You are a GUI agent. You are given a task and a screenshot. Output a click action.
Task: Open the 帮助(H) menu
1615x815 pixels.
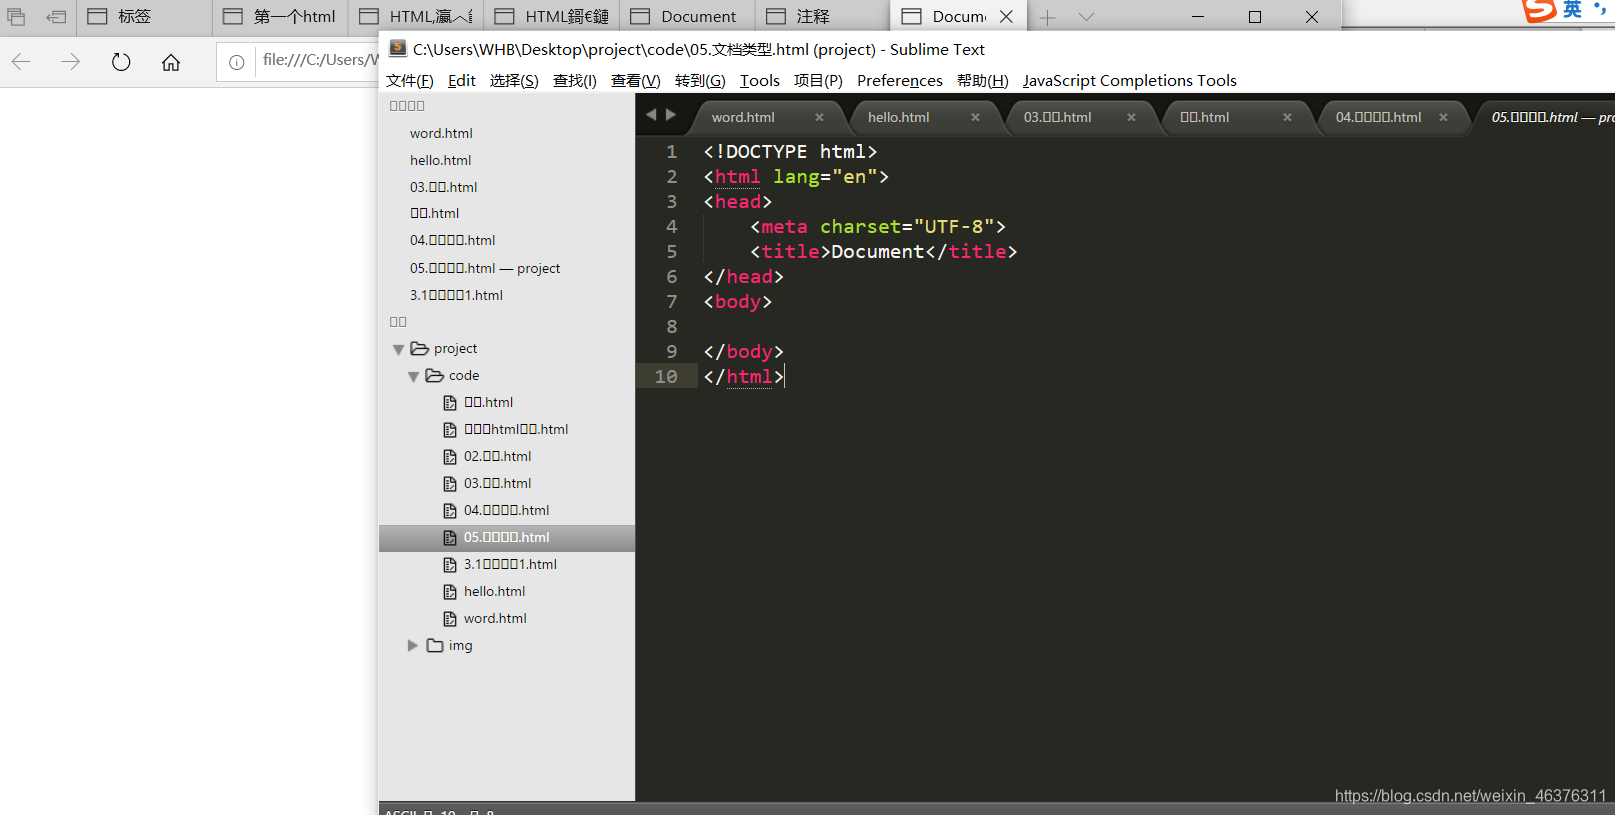(983, 81)
